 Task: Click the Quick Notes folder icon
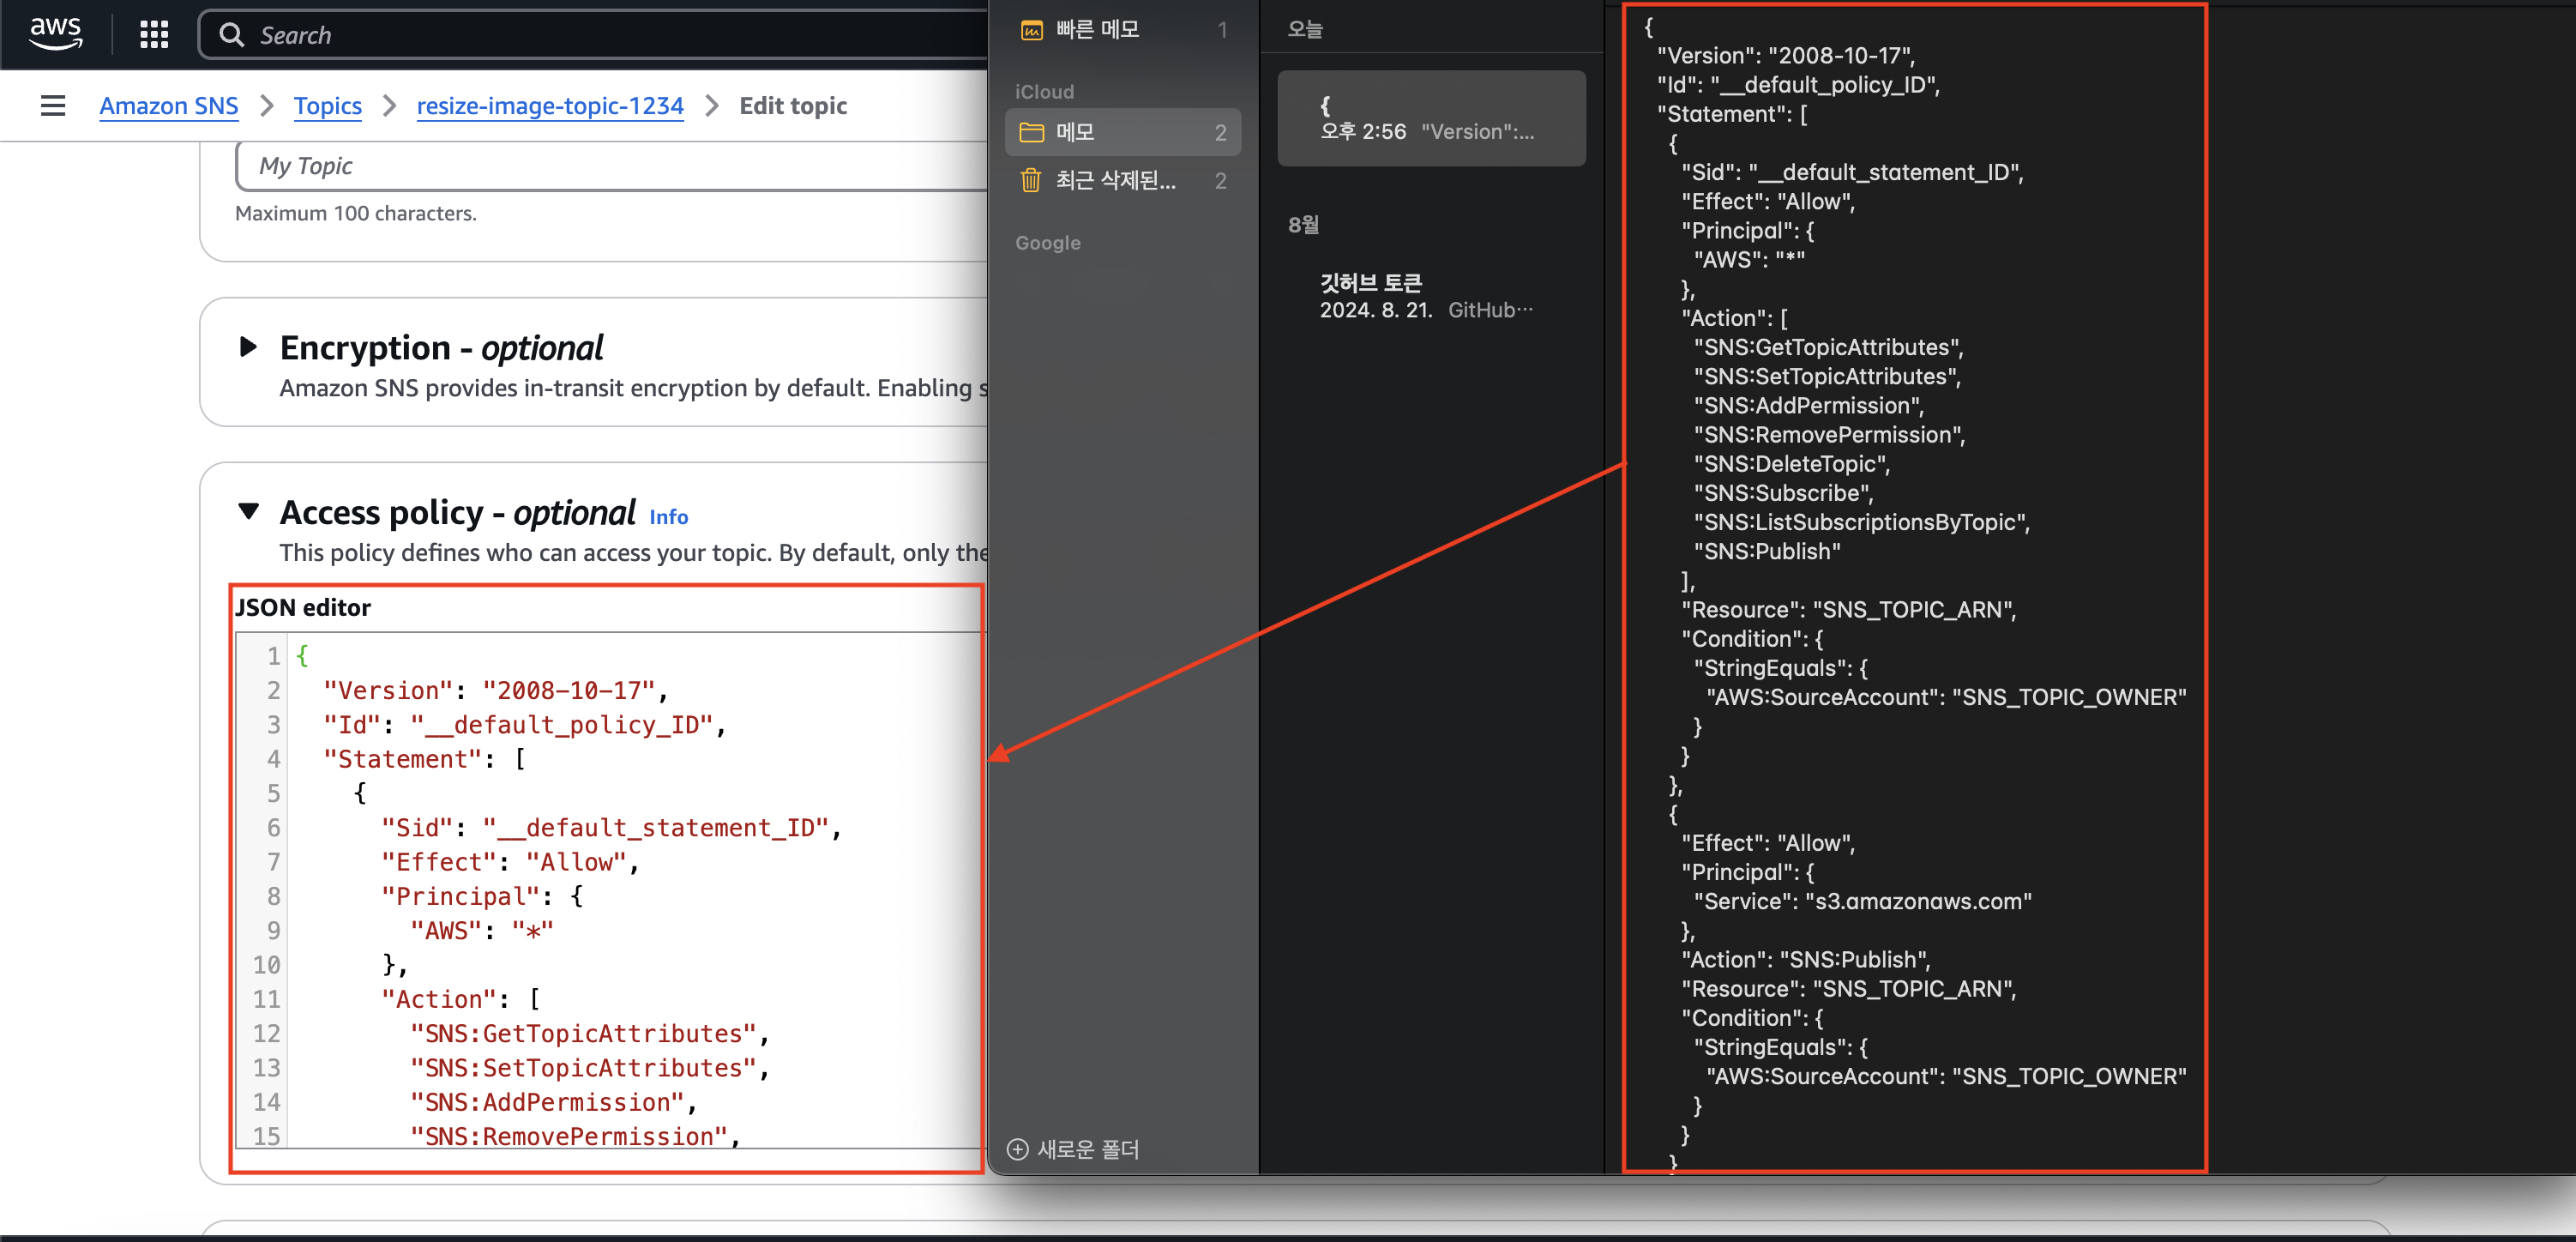1031,30
